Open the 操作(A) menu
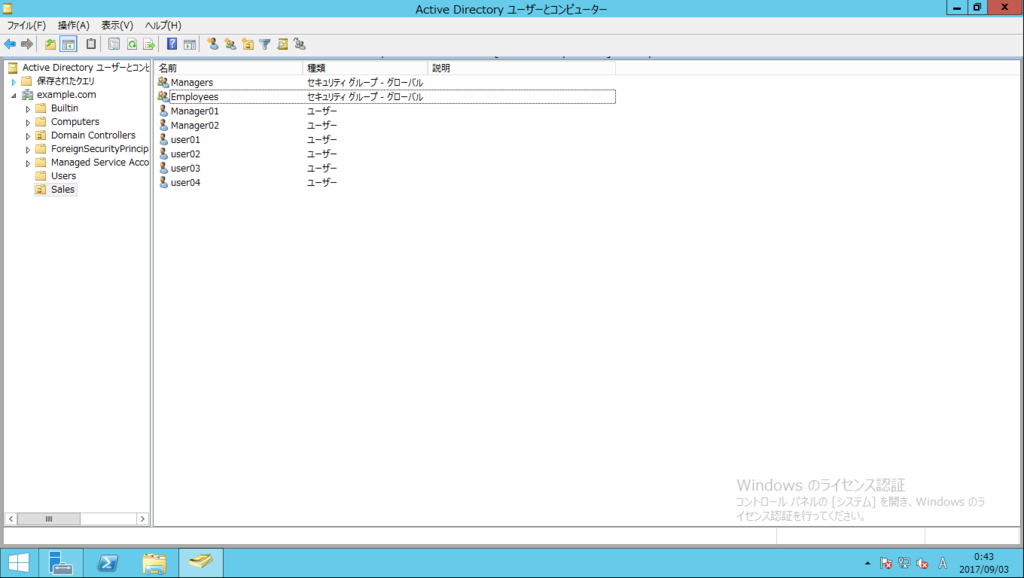This screenshot has height=578, width=1024. [x=73, y=25]
